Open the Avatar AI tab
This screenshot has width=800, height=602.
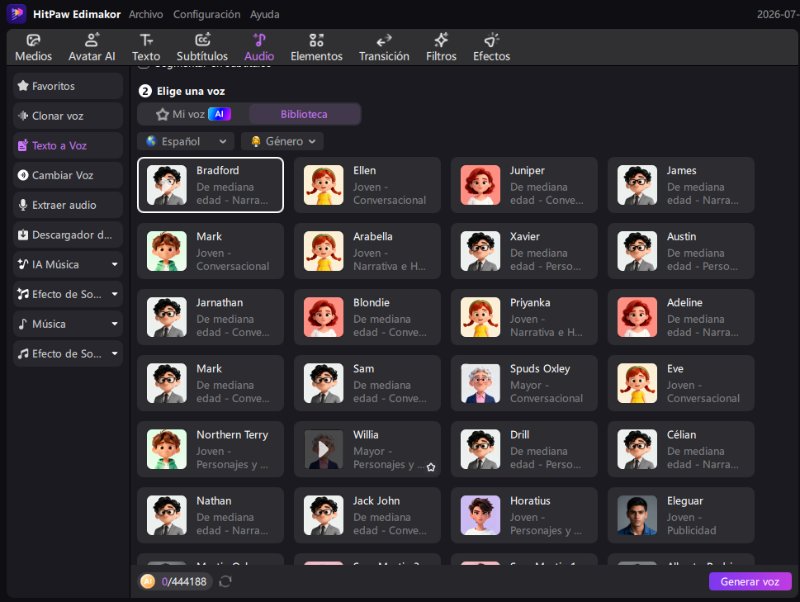pos(92,47)
